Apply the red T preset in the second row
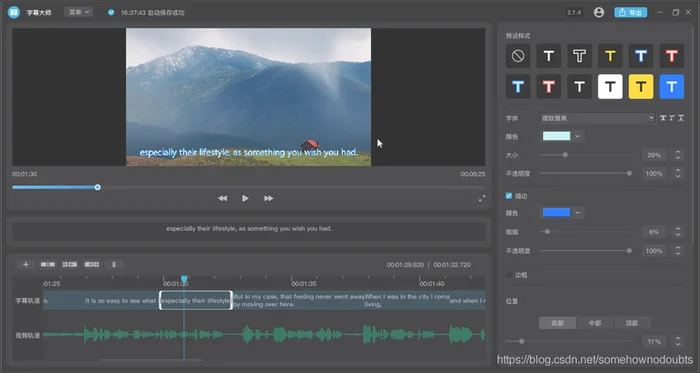700x373 pixels. pyautogui.click(x=549, y=87)
